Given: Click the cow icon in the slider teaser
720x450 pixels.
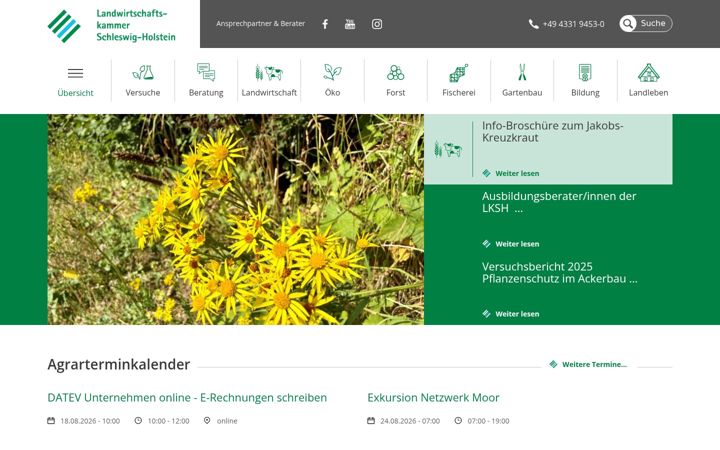Looking at the screenshot, I should pos(448,149).
